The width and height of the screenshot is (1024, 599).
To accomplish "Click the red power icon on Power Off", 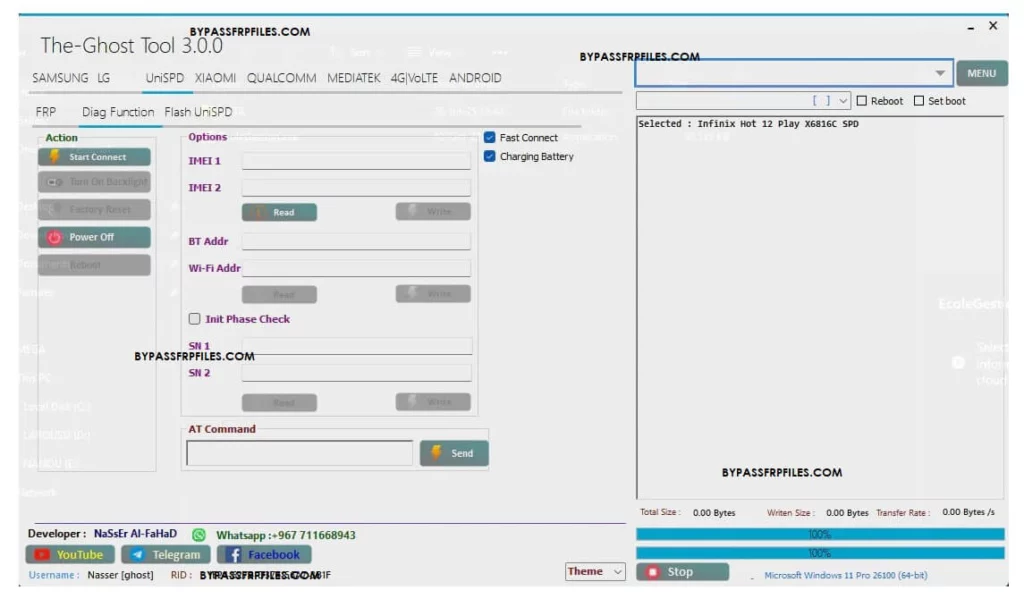I will pyautogui.click(x=54, y=237).
